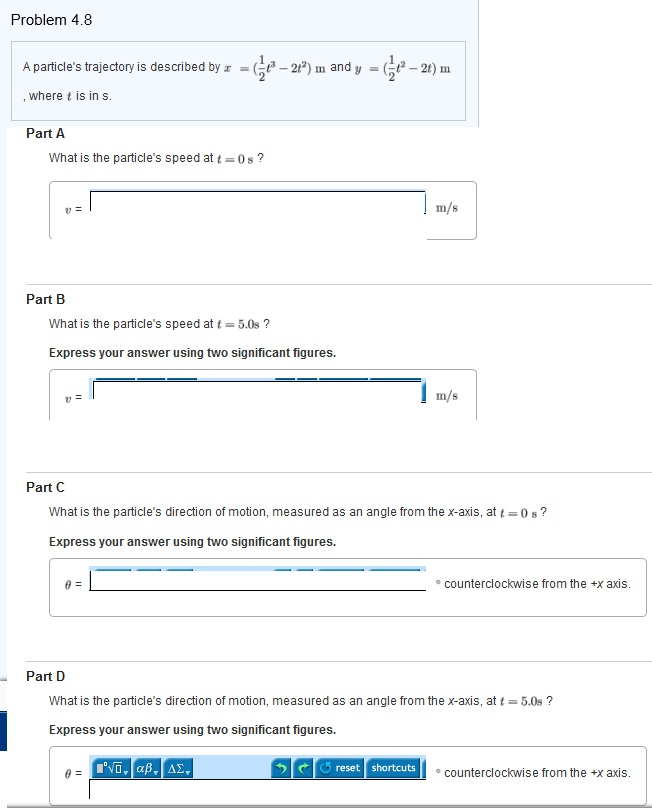The image size is (652, 808).
Task: Redo the answer edit
Action: [301, 767]
